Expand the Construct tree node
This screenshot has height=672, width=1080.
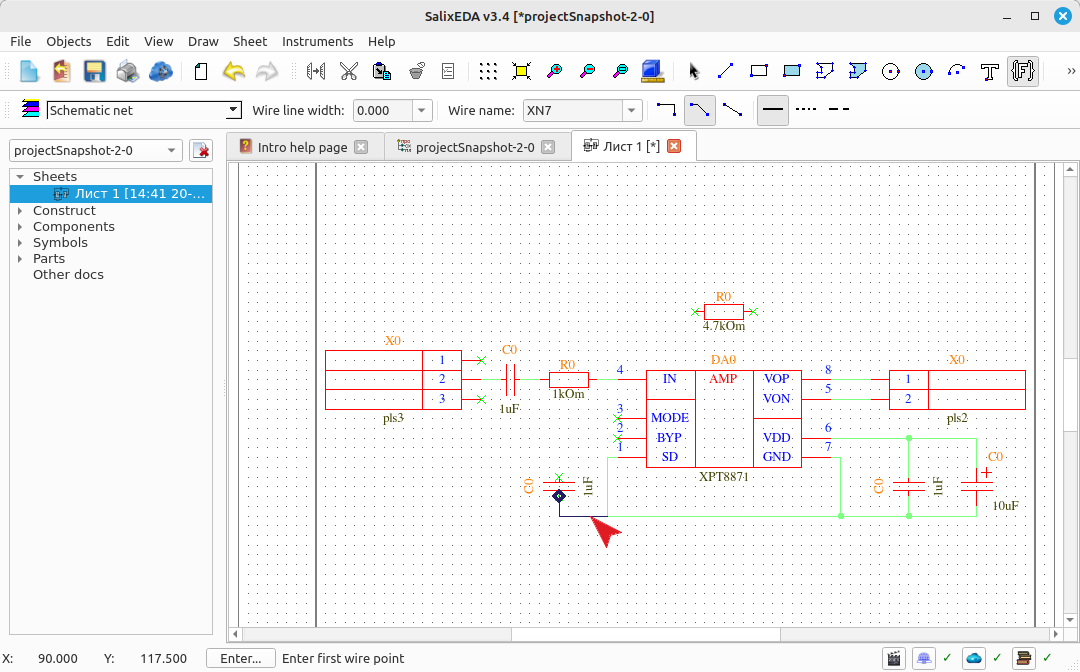coord(20,211)
